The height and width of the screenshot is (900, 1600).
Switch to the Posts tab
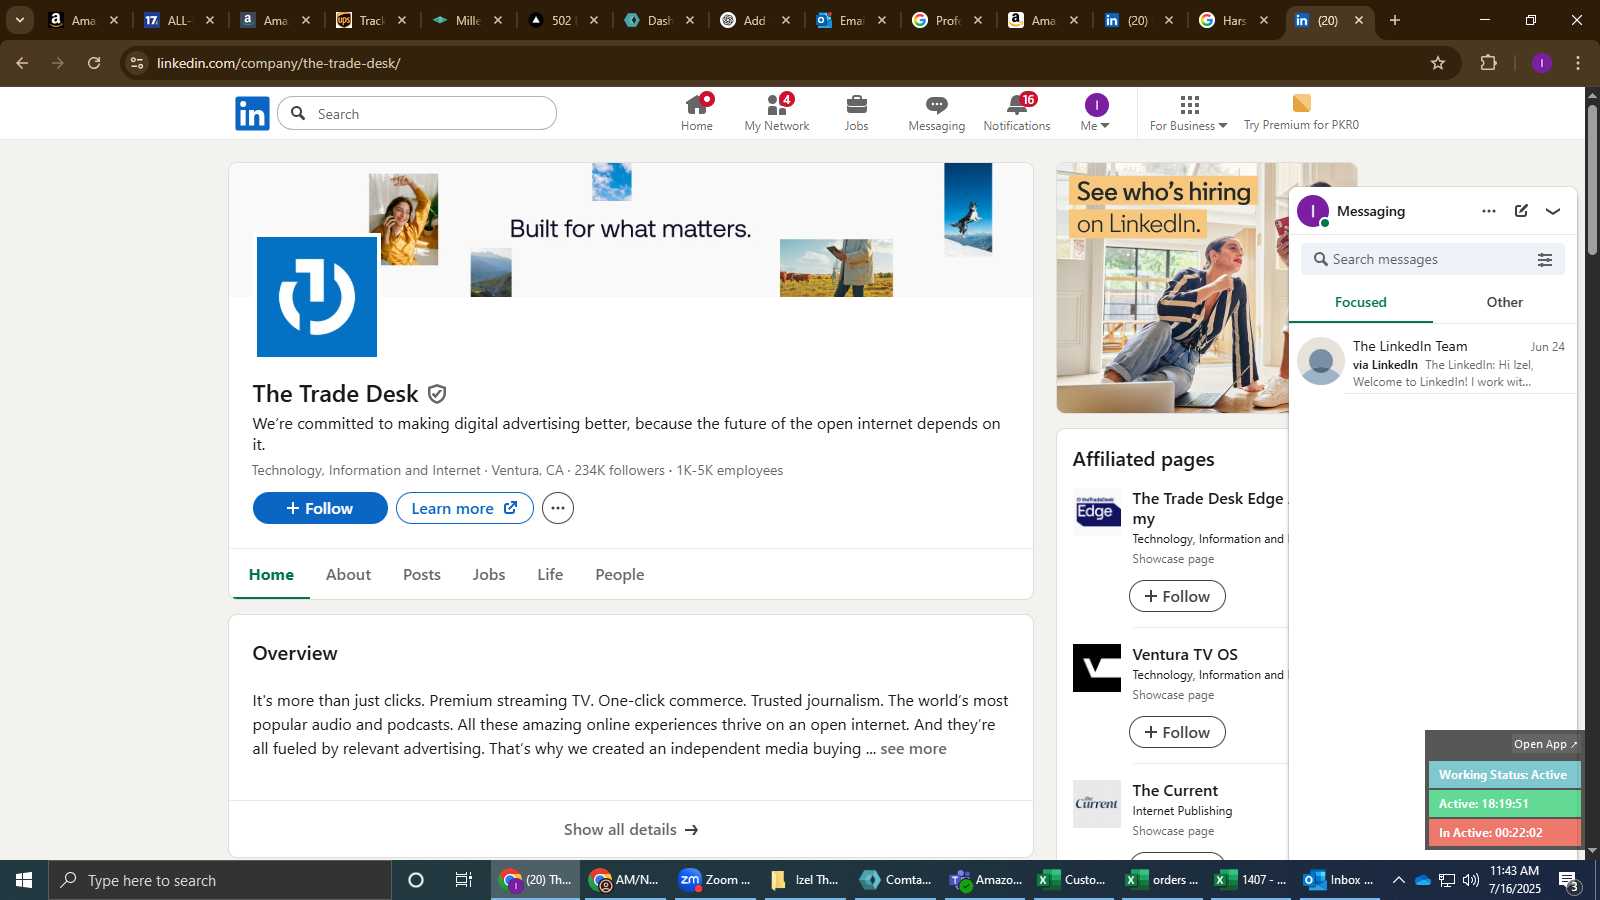(x=422, y=575)
